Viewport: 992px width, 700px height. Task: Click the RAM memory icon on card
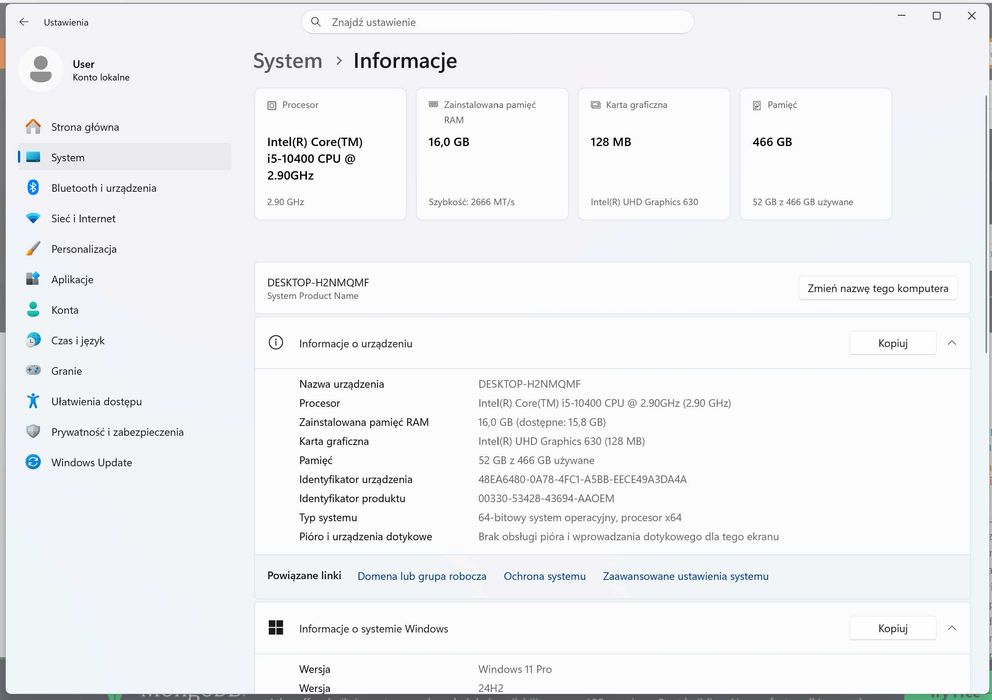point(433,104)
